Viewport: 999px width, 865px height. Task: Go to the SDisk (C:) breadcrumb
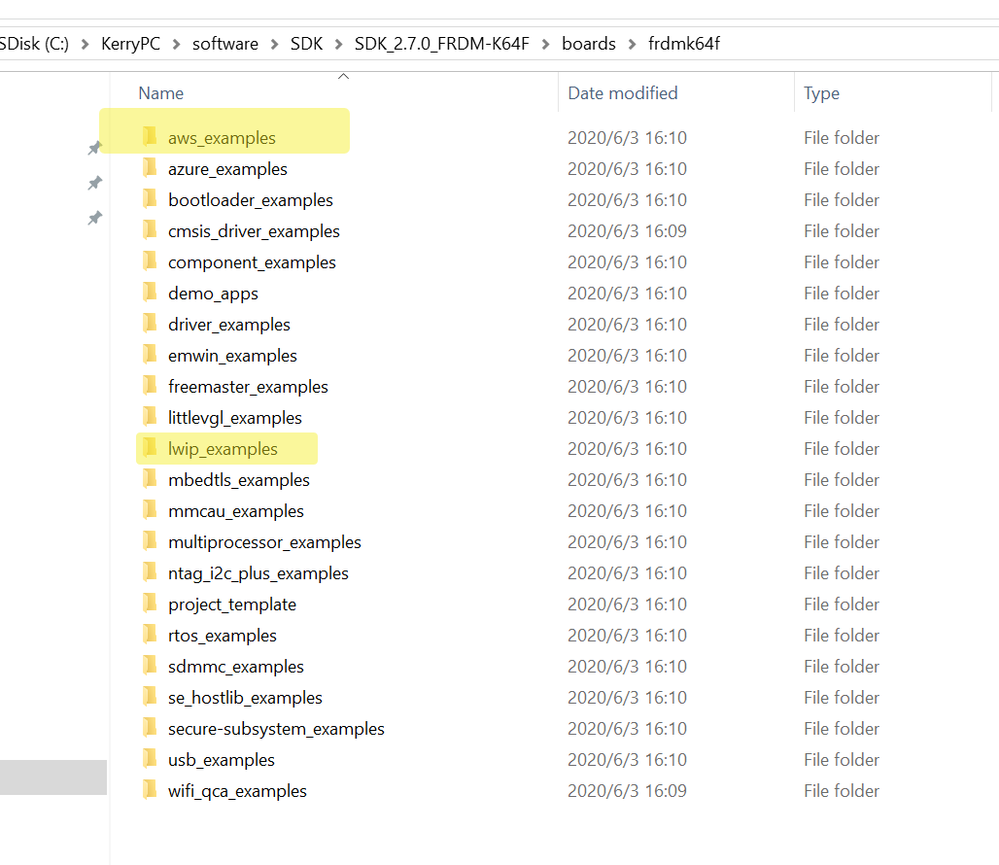coord(34,44)
